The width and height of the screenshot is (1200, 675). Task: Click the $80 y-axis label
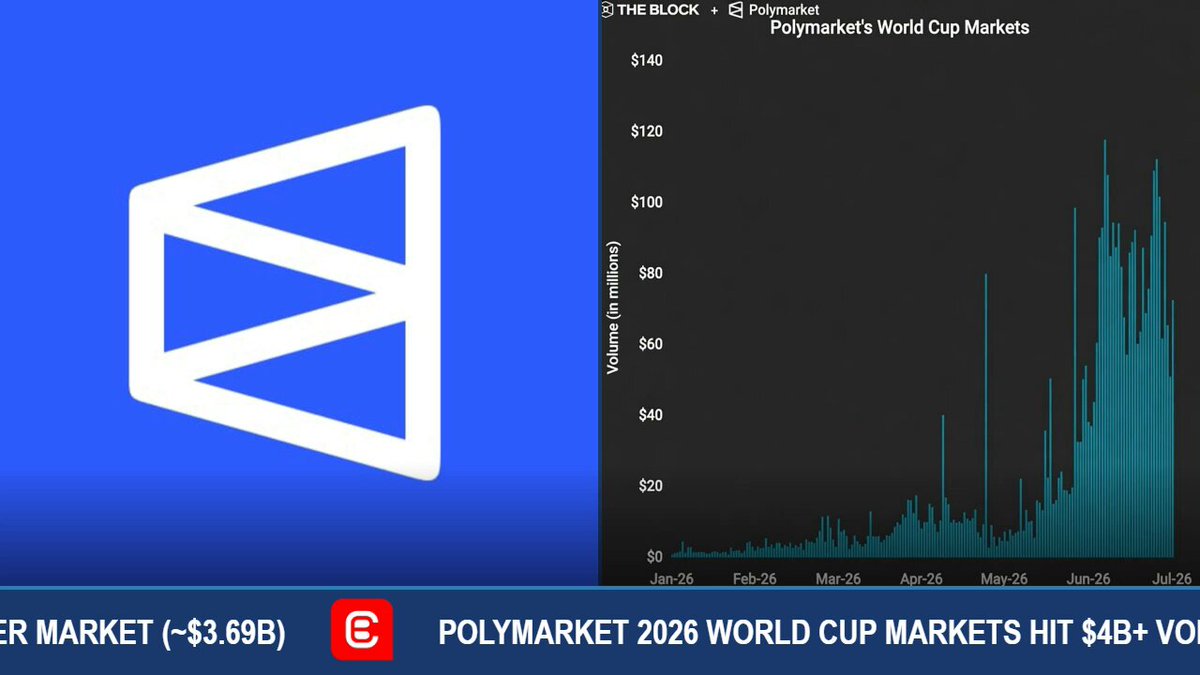[x=650, y=273]
